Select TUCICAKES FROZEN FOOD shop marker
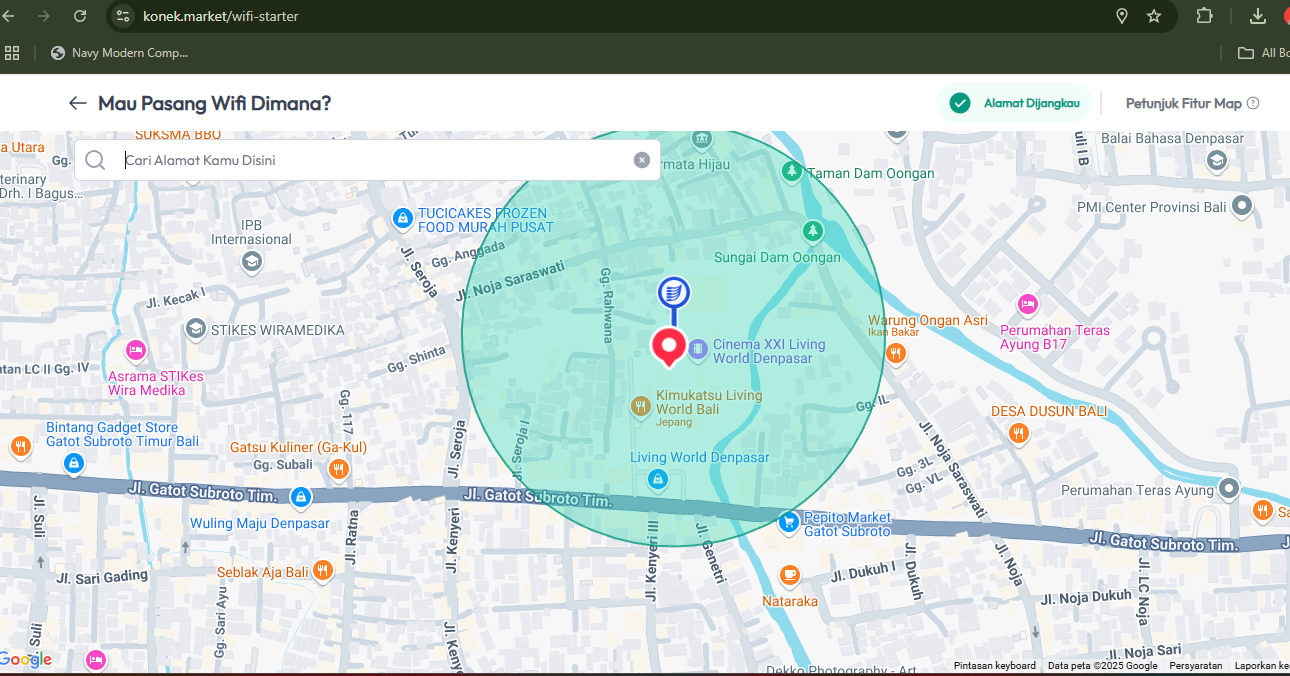Viewport: 1290px width, 676px height. point(402,218)
